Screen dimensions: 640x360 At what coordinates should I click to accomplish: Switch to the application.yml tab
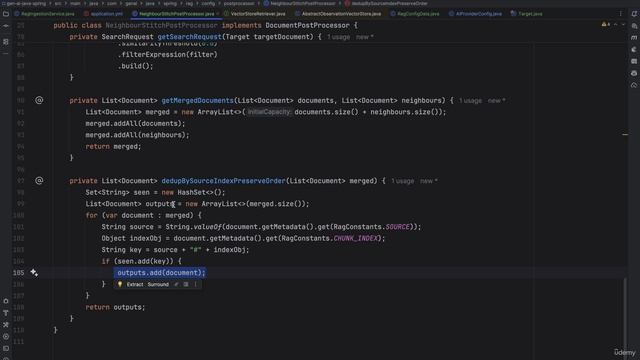point(104,14)
